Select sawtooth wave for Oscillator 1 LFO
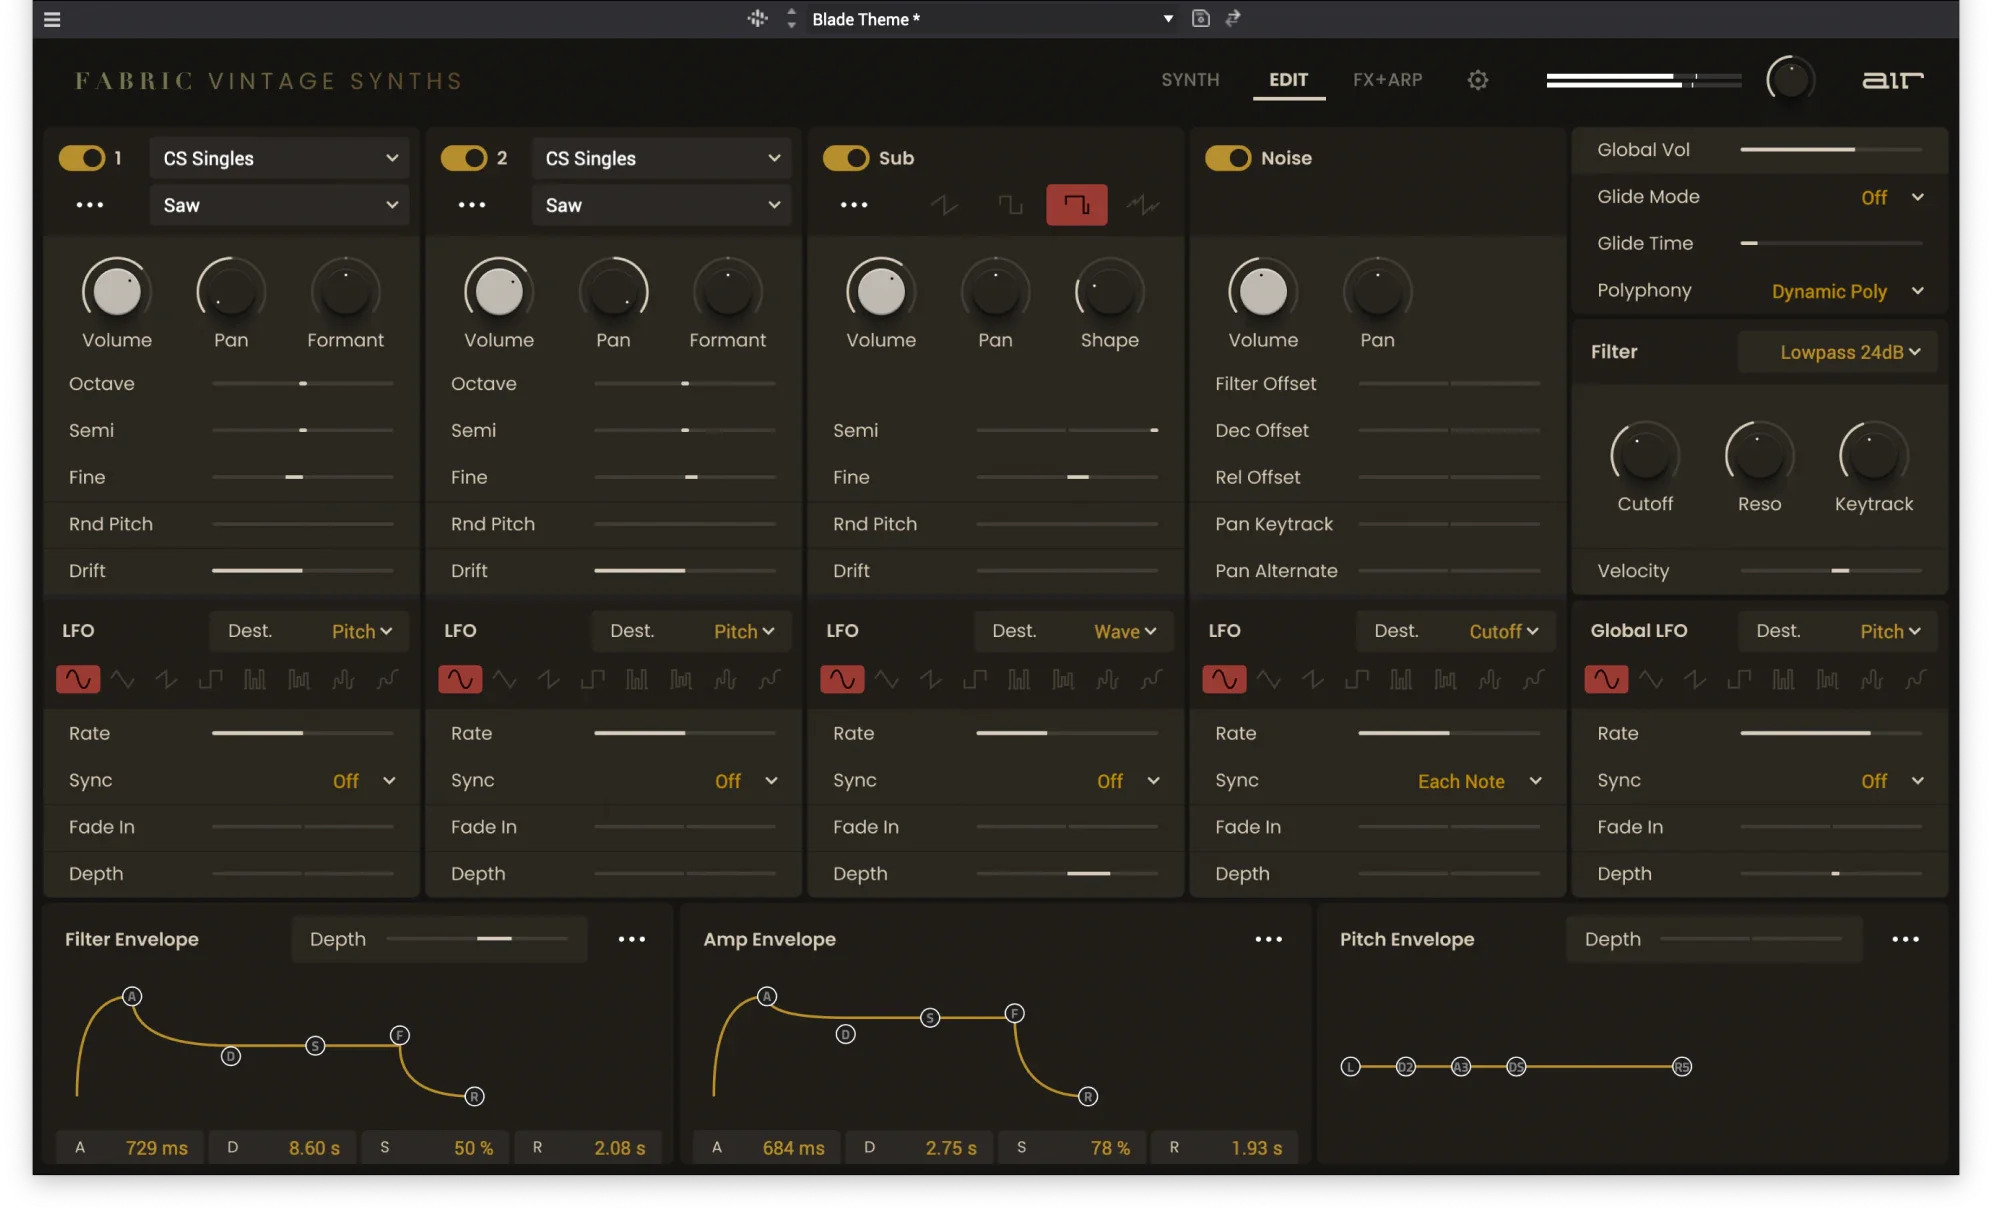The height and width of the screenshot is (1214, 1992). click(x=167, y=680)
